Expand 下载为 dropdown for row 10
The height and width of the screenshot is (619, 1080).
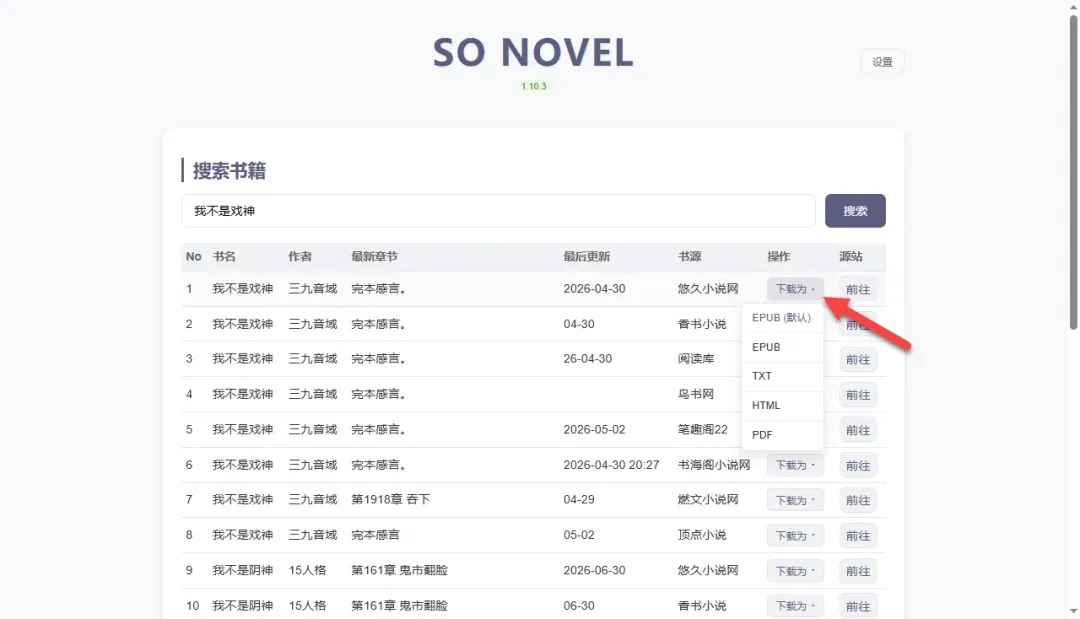click(795, 606)
